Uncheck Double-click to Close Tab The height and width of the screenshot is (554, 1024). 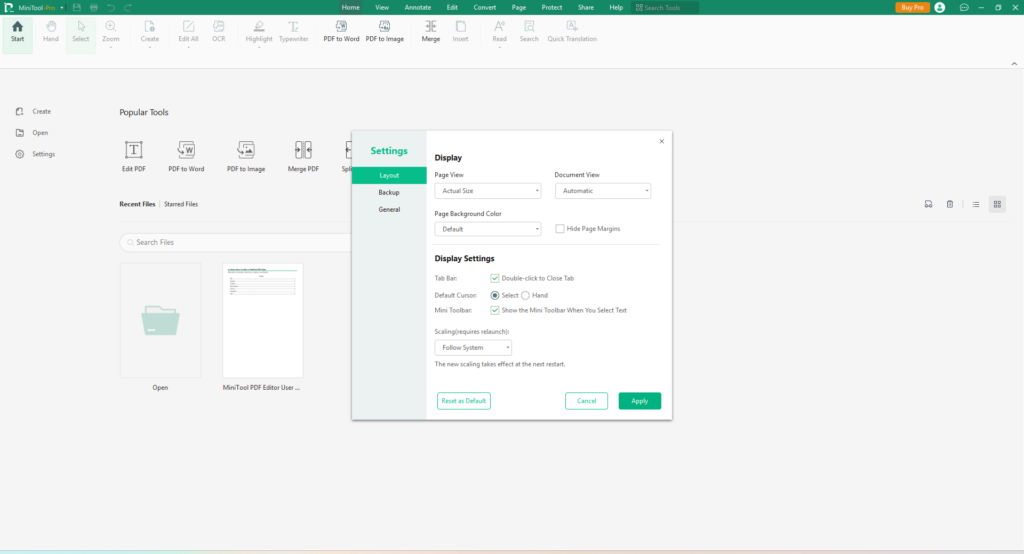(495, 278)
